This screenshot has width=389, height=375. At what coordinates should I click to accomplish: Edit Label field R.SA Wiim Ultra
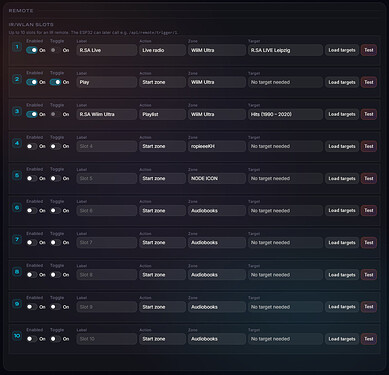(107, 114)
